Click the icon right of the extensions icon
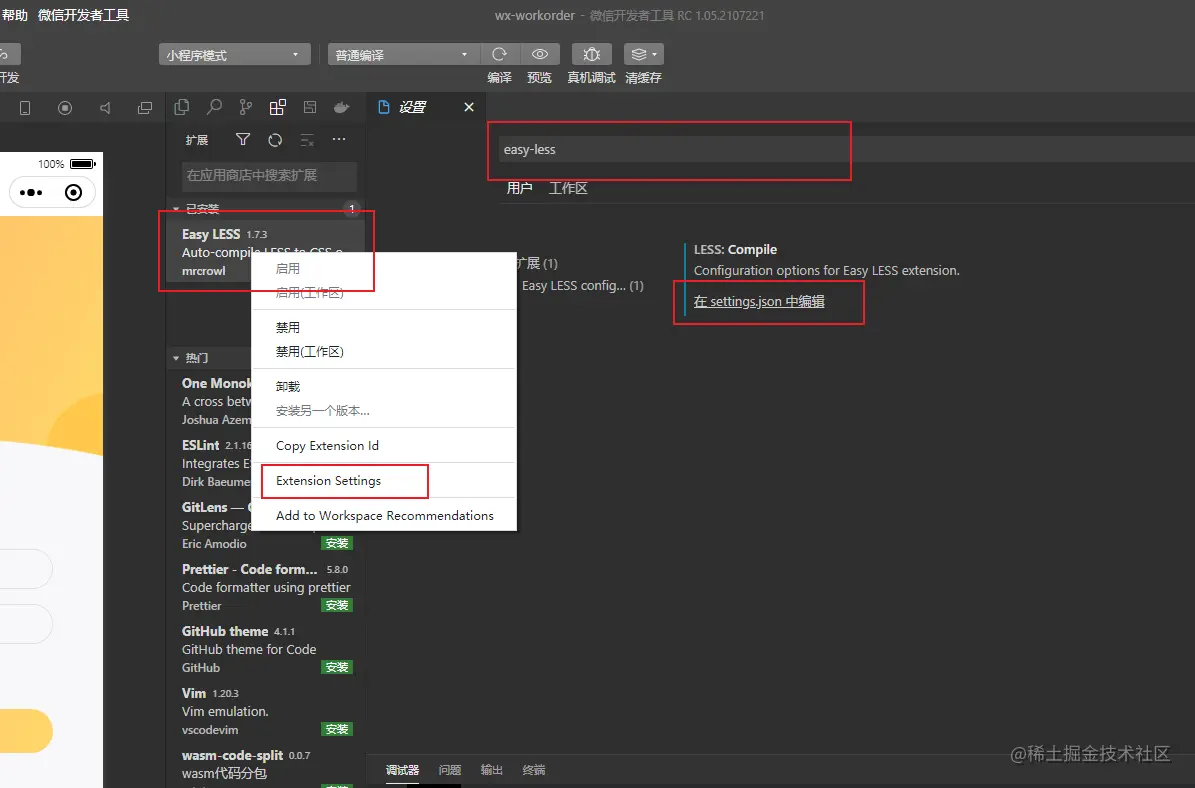The width and height of the screenshot is (1195, 788). (309, 107)
